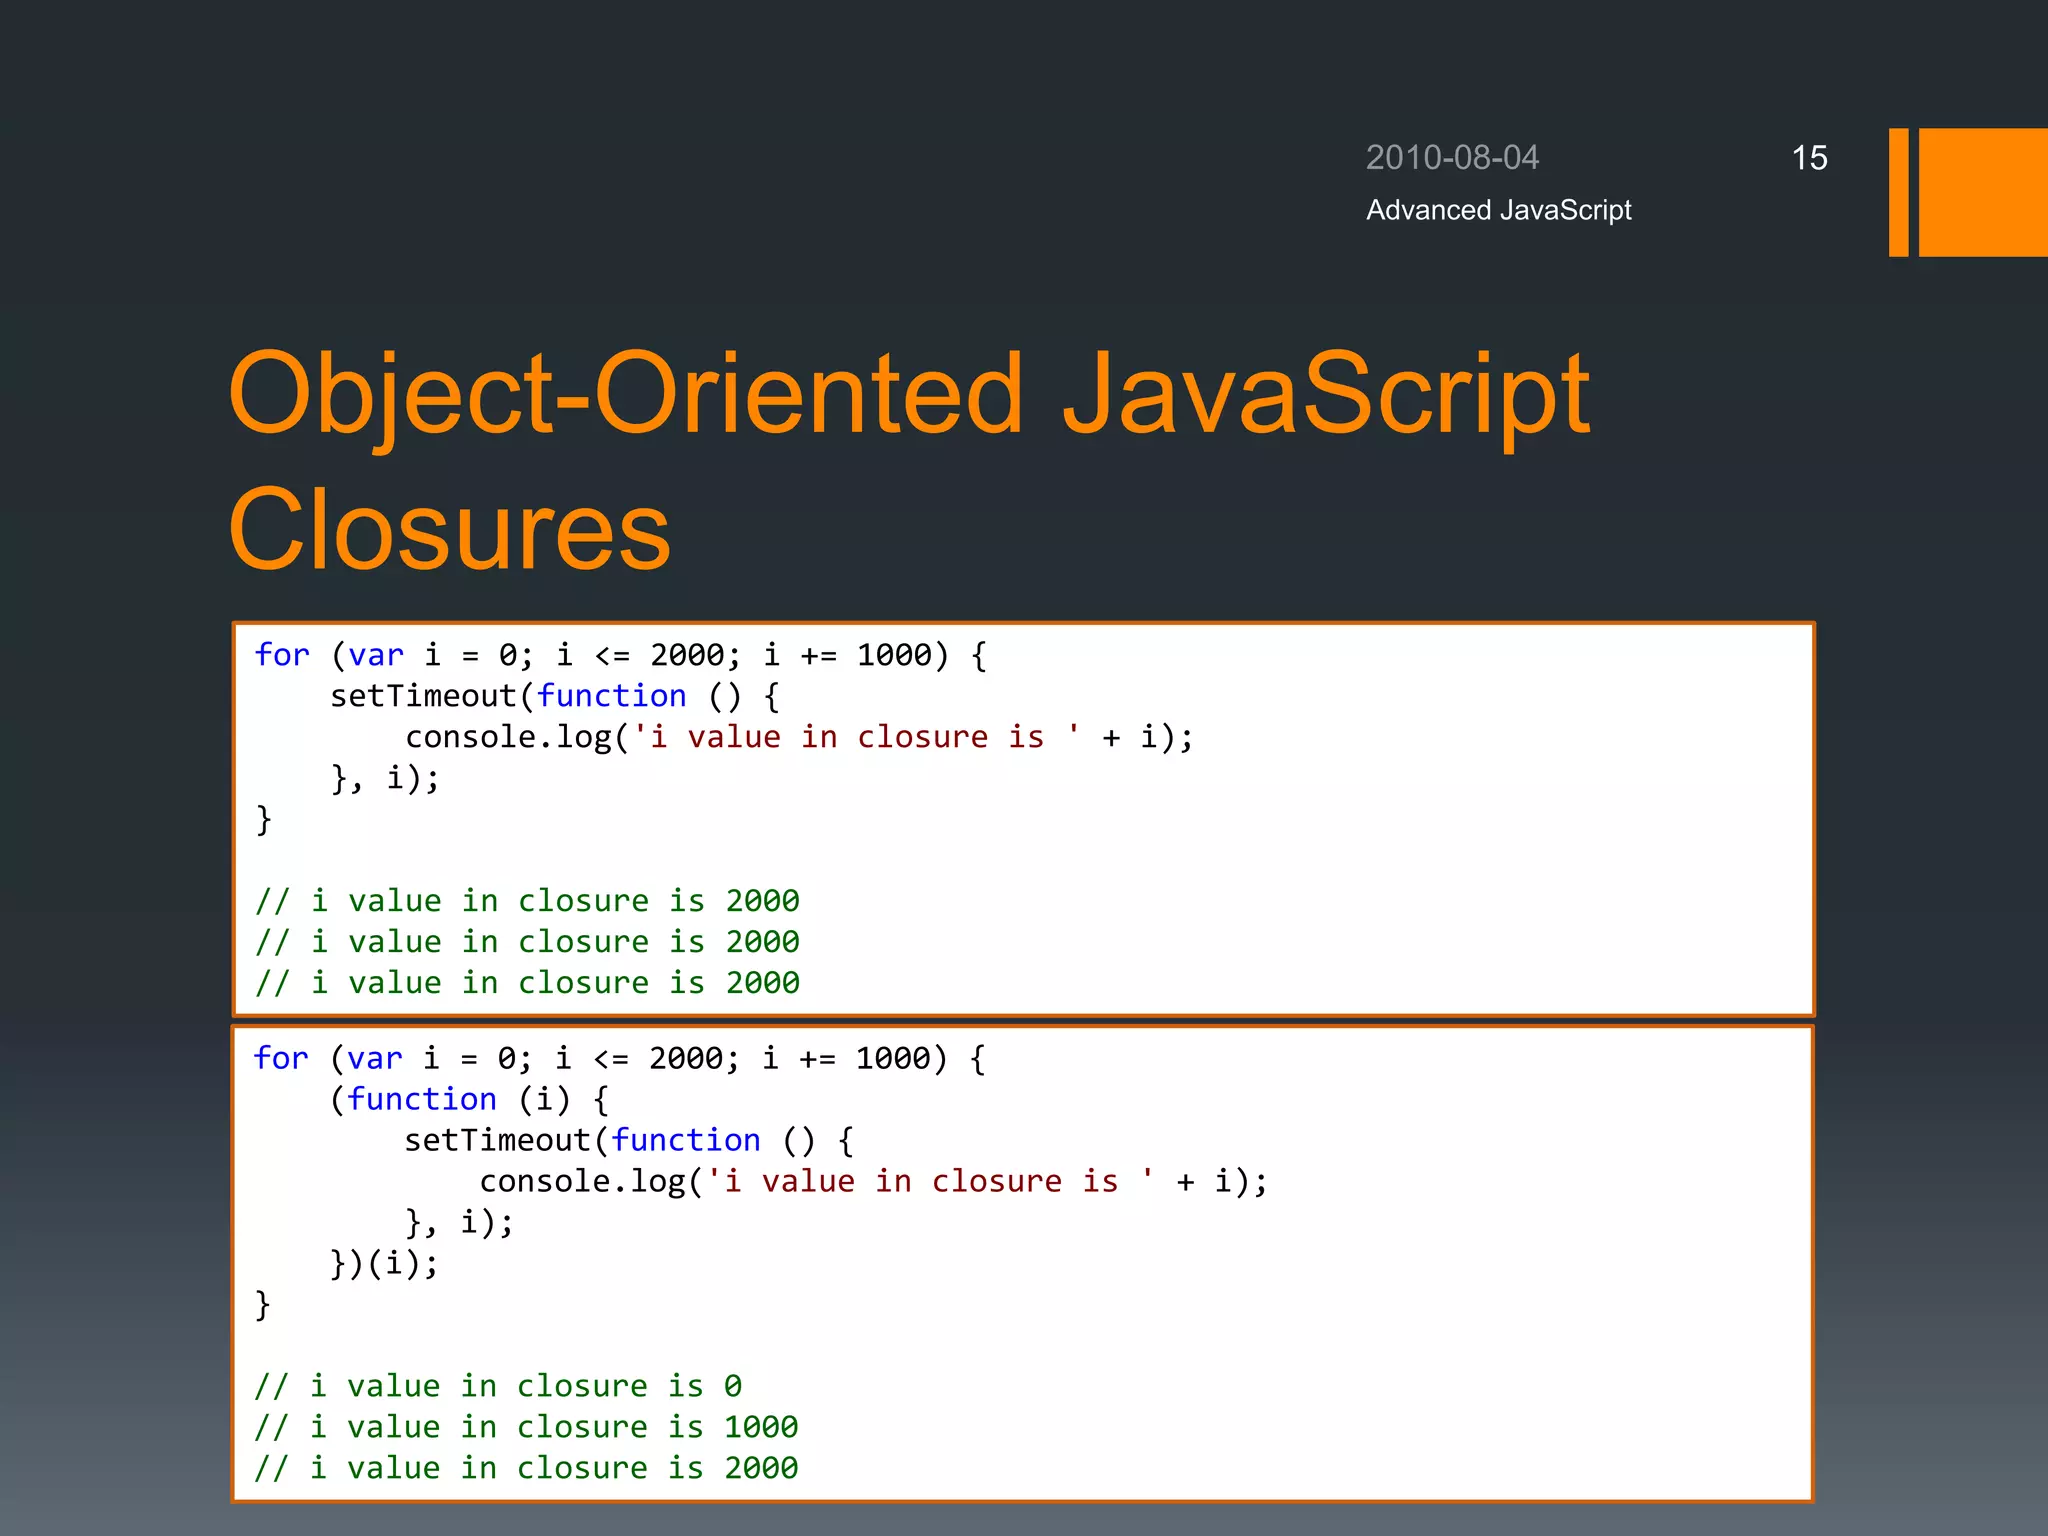Click 'setTimeout(function' in first code block
The height and width of the screenshot is (1536, 2048).
508,696
